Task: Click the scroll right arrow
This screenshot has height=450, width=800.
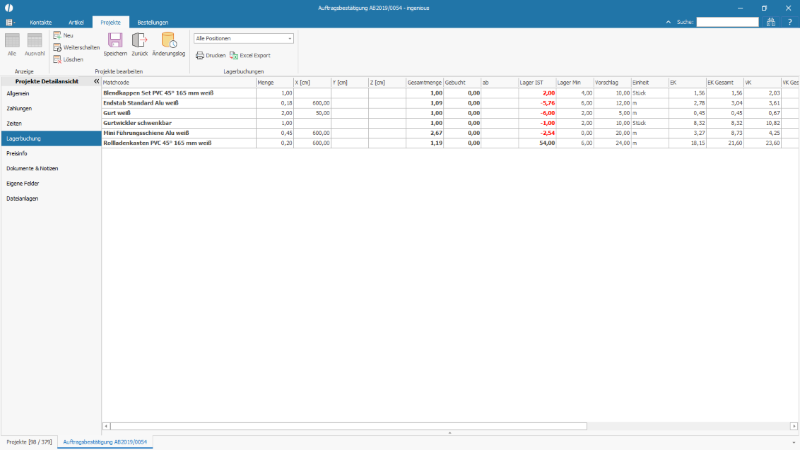Action: click(x=794, y=426)
